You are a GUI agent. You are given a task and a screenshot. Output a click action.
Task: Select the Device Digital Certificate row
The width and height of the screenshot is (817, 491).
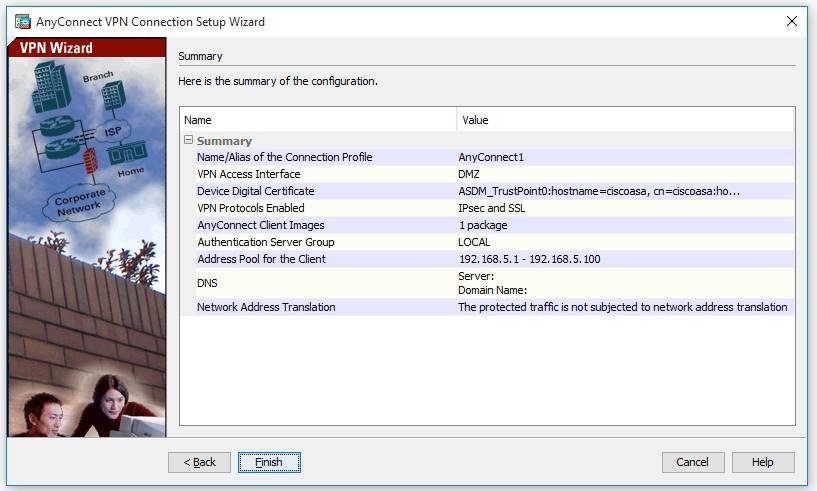tap(256, 191)
